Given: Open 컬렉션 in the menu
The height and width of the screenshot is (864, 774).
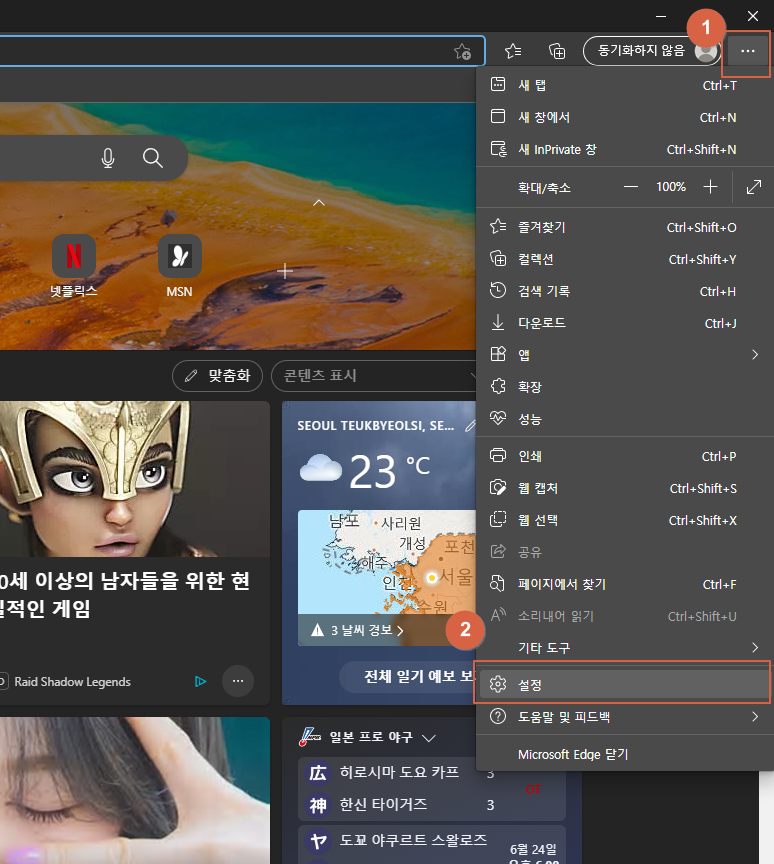Looking at the screenshot, I should [x=624, y=259].
